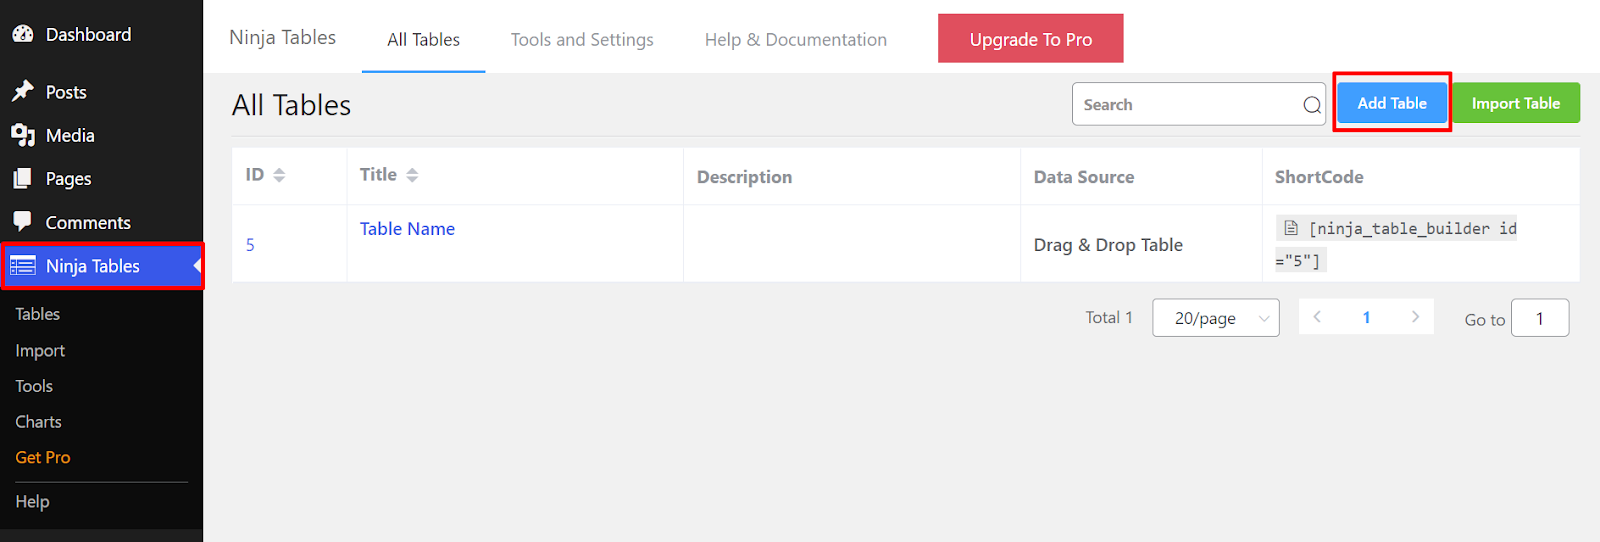This screenshot has height=542, width=1600.
Task: Open Tools and Settings tab
Action: click(x=582, y=40)
